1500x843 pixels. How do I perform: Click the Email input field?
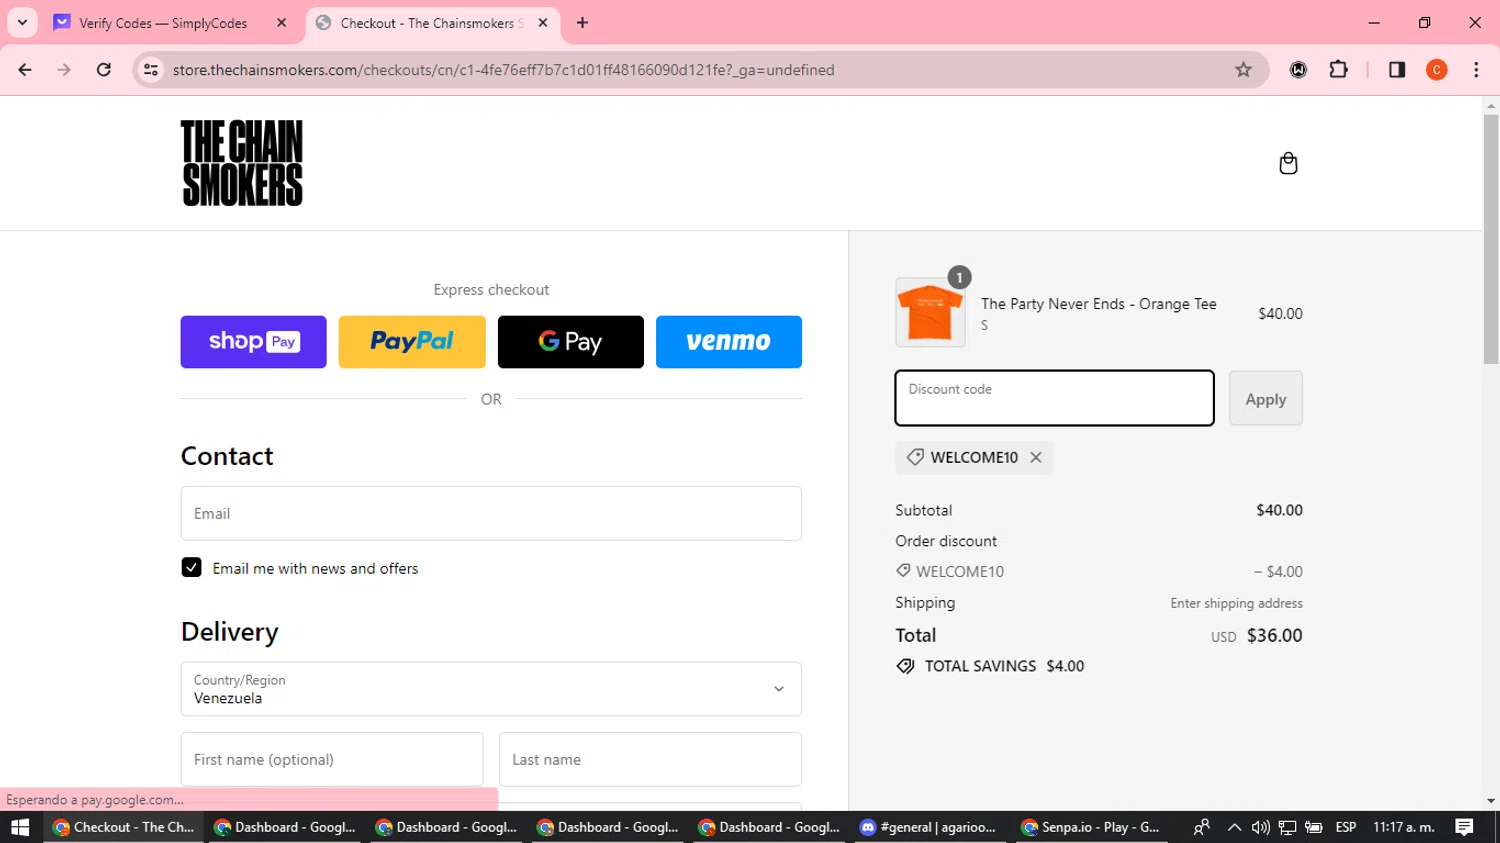491,513
